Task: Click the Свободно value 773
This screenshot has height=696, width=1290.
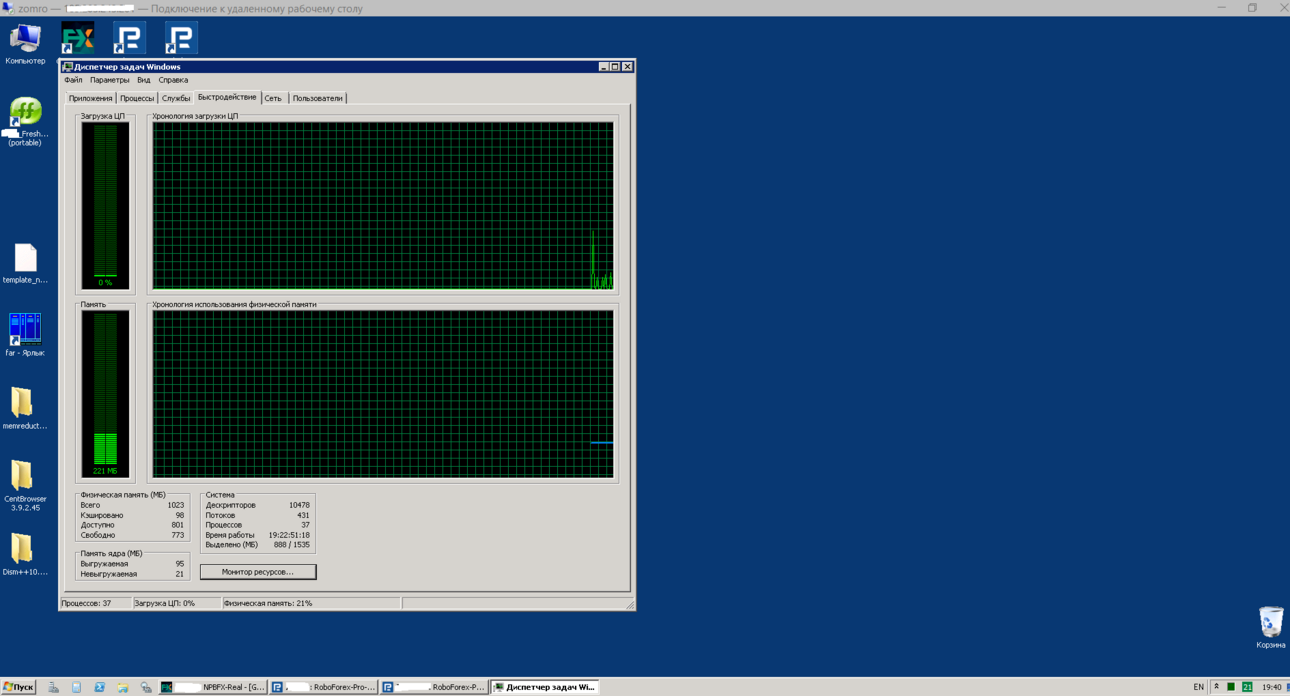Action: 177,535
